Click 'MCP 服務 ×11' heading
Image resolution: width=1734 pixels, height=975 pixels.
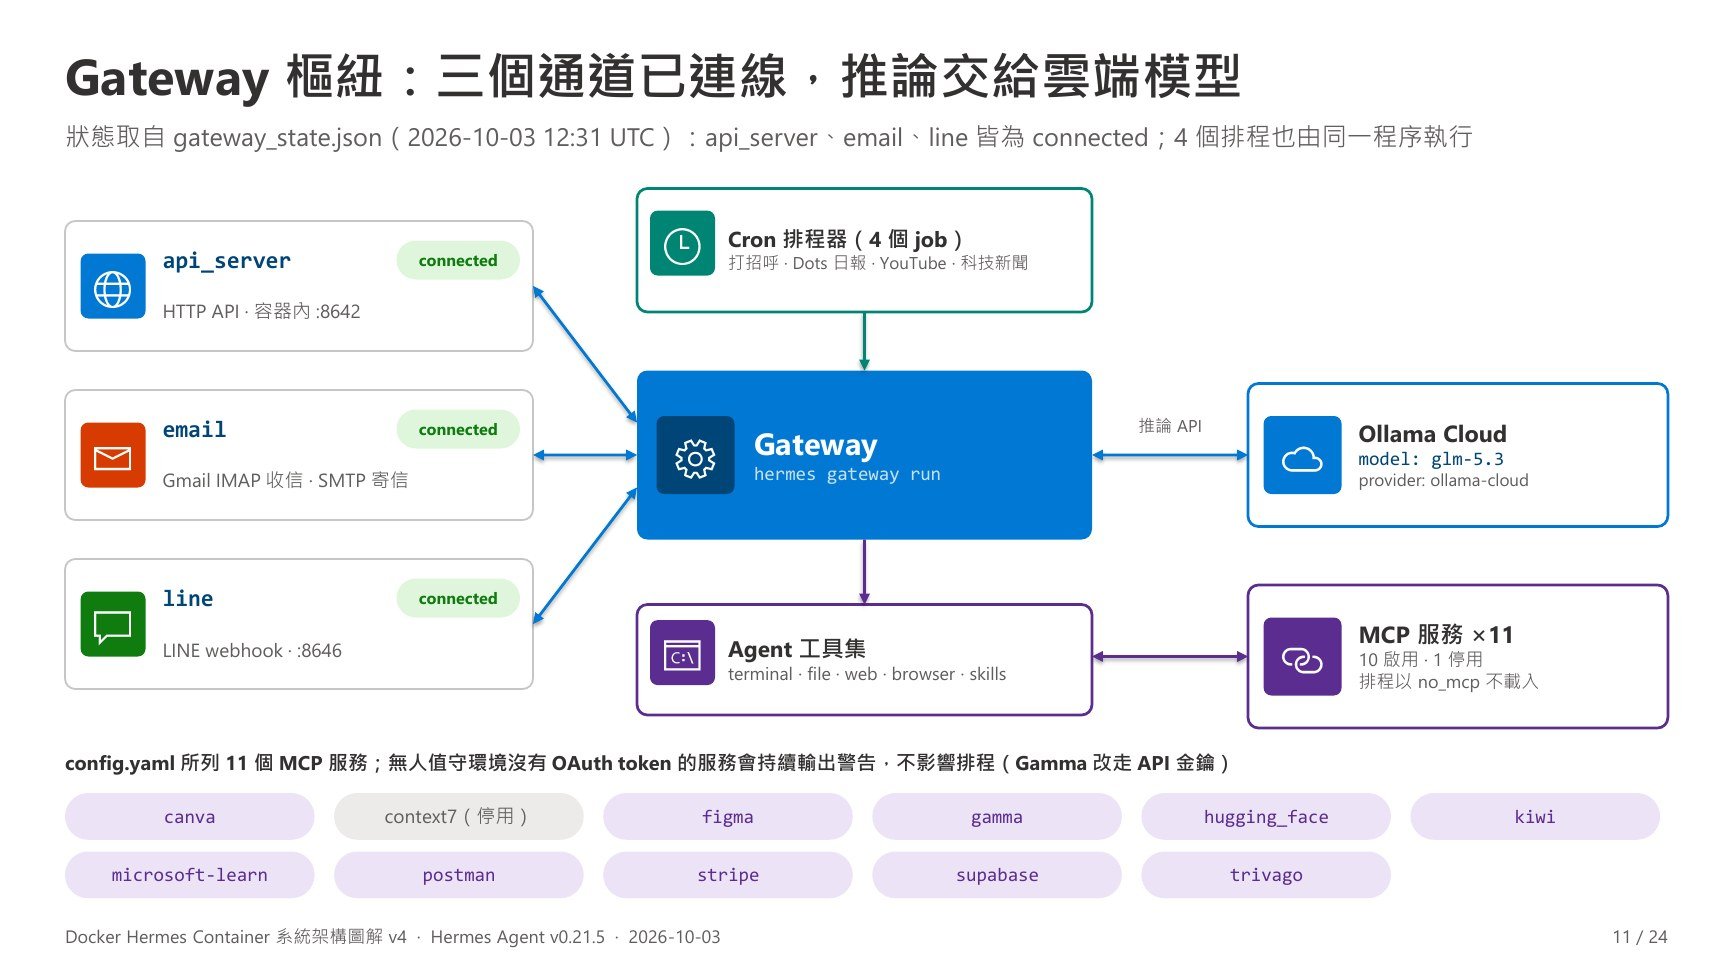tap(1436, 634)
